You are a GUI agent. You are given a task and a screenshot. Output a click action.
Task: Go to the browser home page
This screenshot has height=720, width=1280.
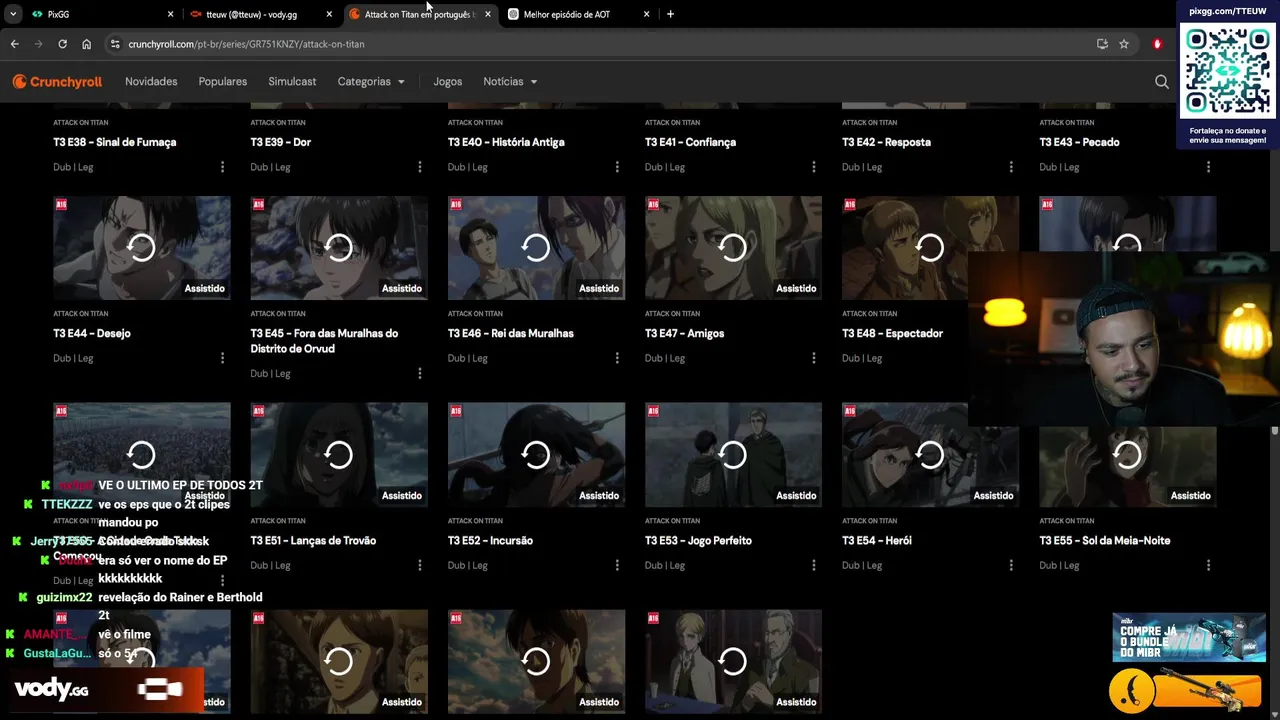click(x=87, y=44)
